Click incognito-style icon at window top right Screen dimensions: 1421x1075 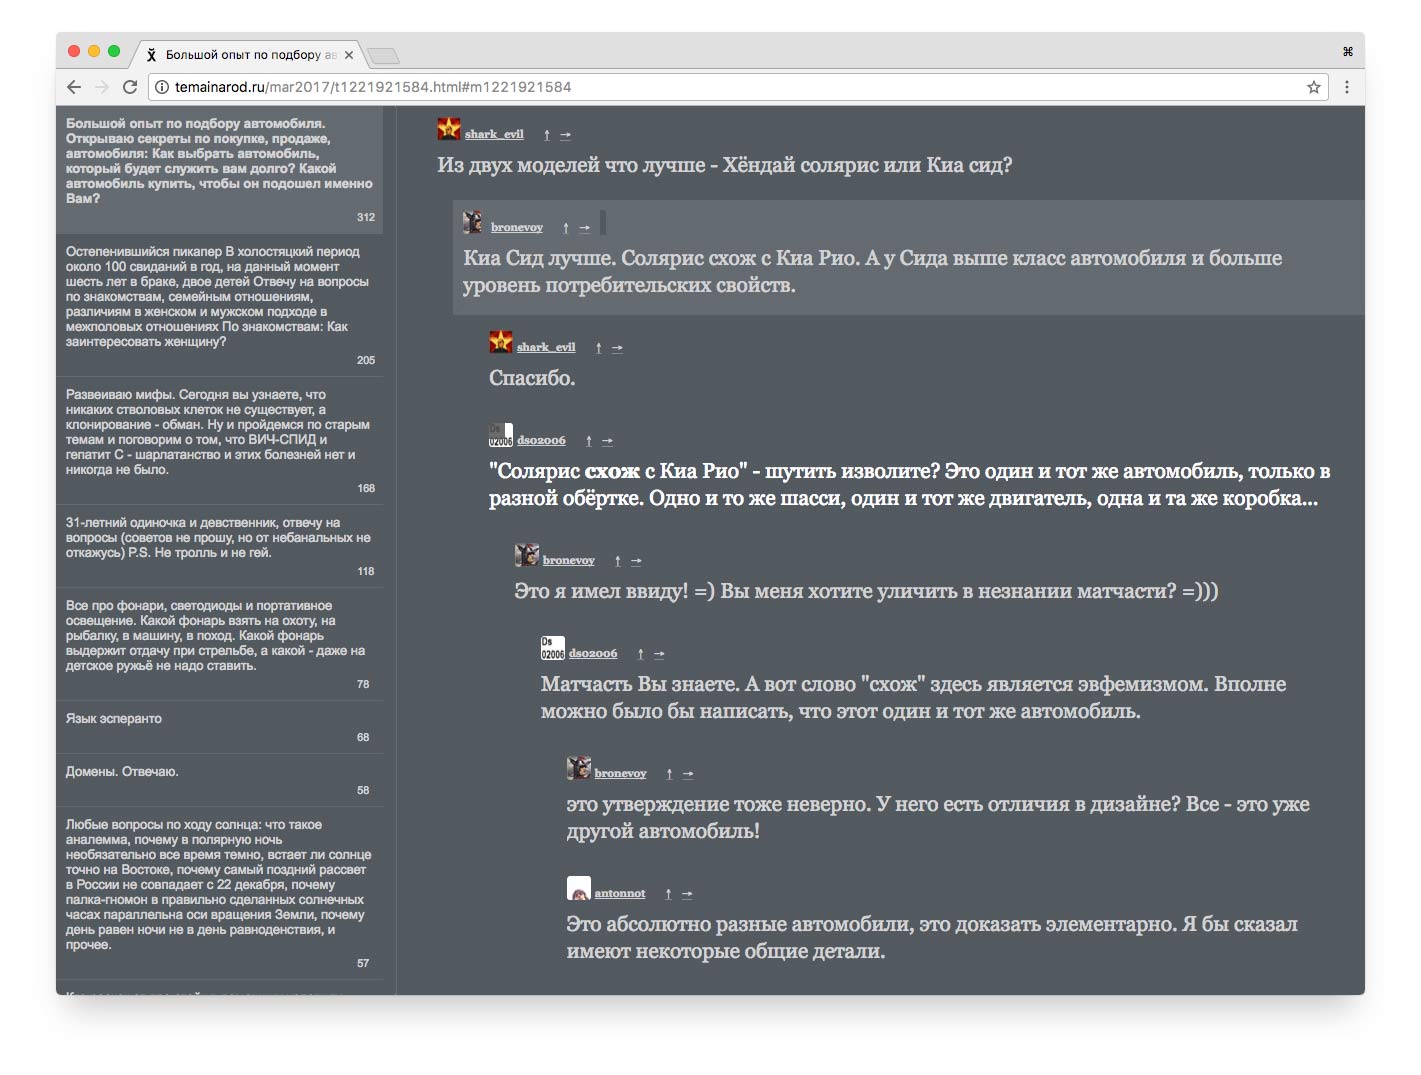(1347, 51)
